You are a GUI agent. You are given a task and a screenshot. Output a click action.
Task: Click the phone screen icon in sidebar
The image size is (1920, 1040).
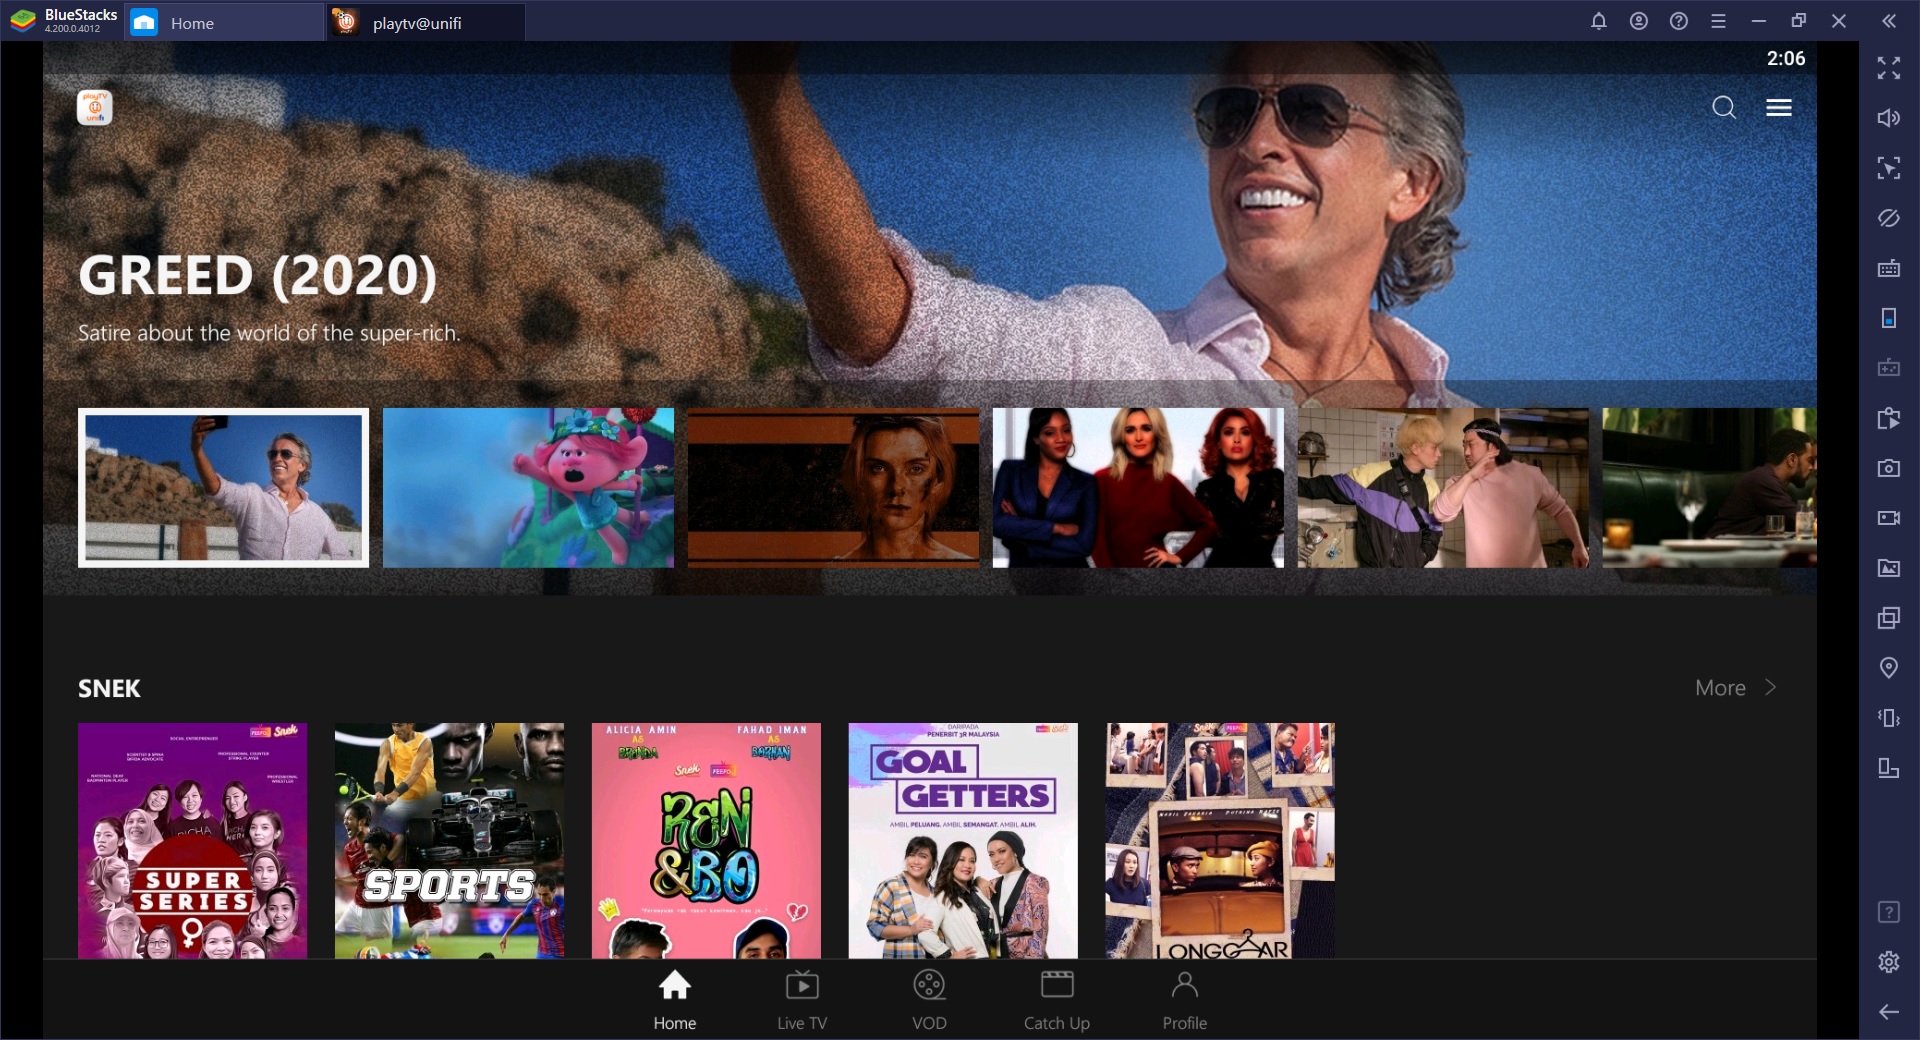(x=1889, y=318)
